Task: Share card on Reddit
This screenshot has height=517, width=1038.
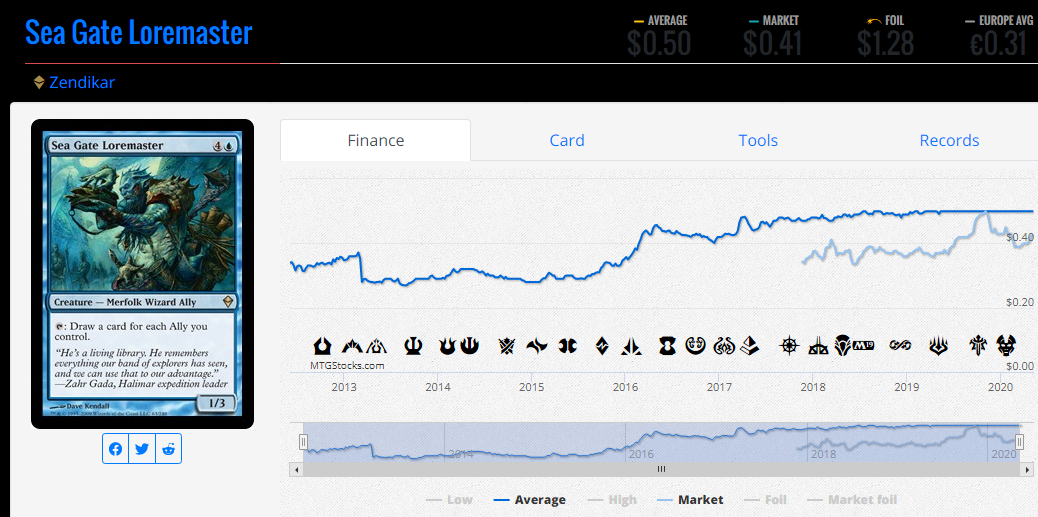Action: [x=168, y=449]
